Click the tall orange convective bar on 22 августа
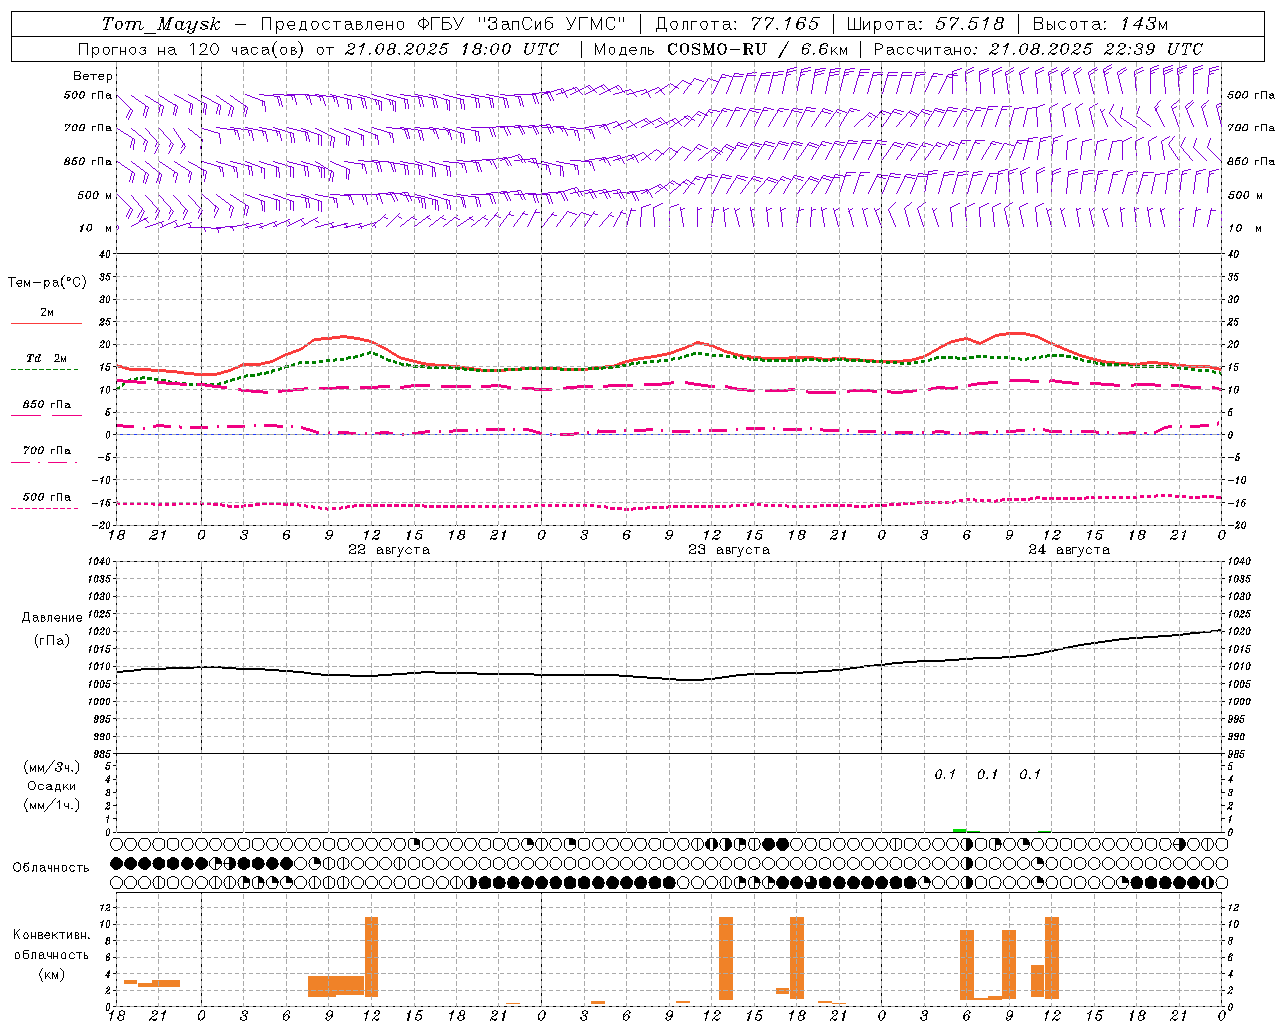Screen dimensions: 1280x1024 [x=371, y=957]
